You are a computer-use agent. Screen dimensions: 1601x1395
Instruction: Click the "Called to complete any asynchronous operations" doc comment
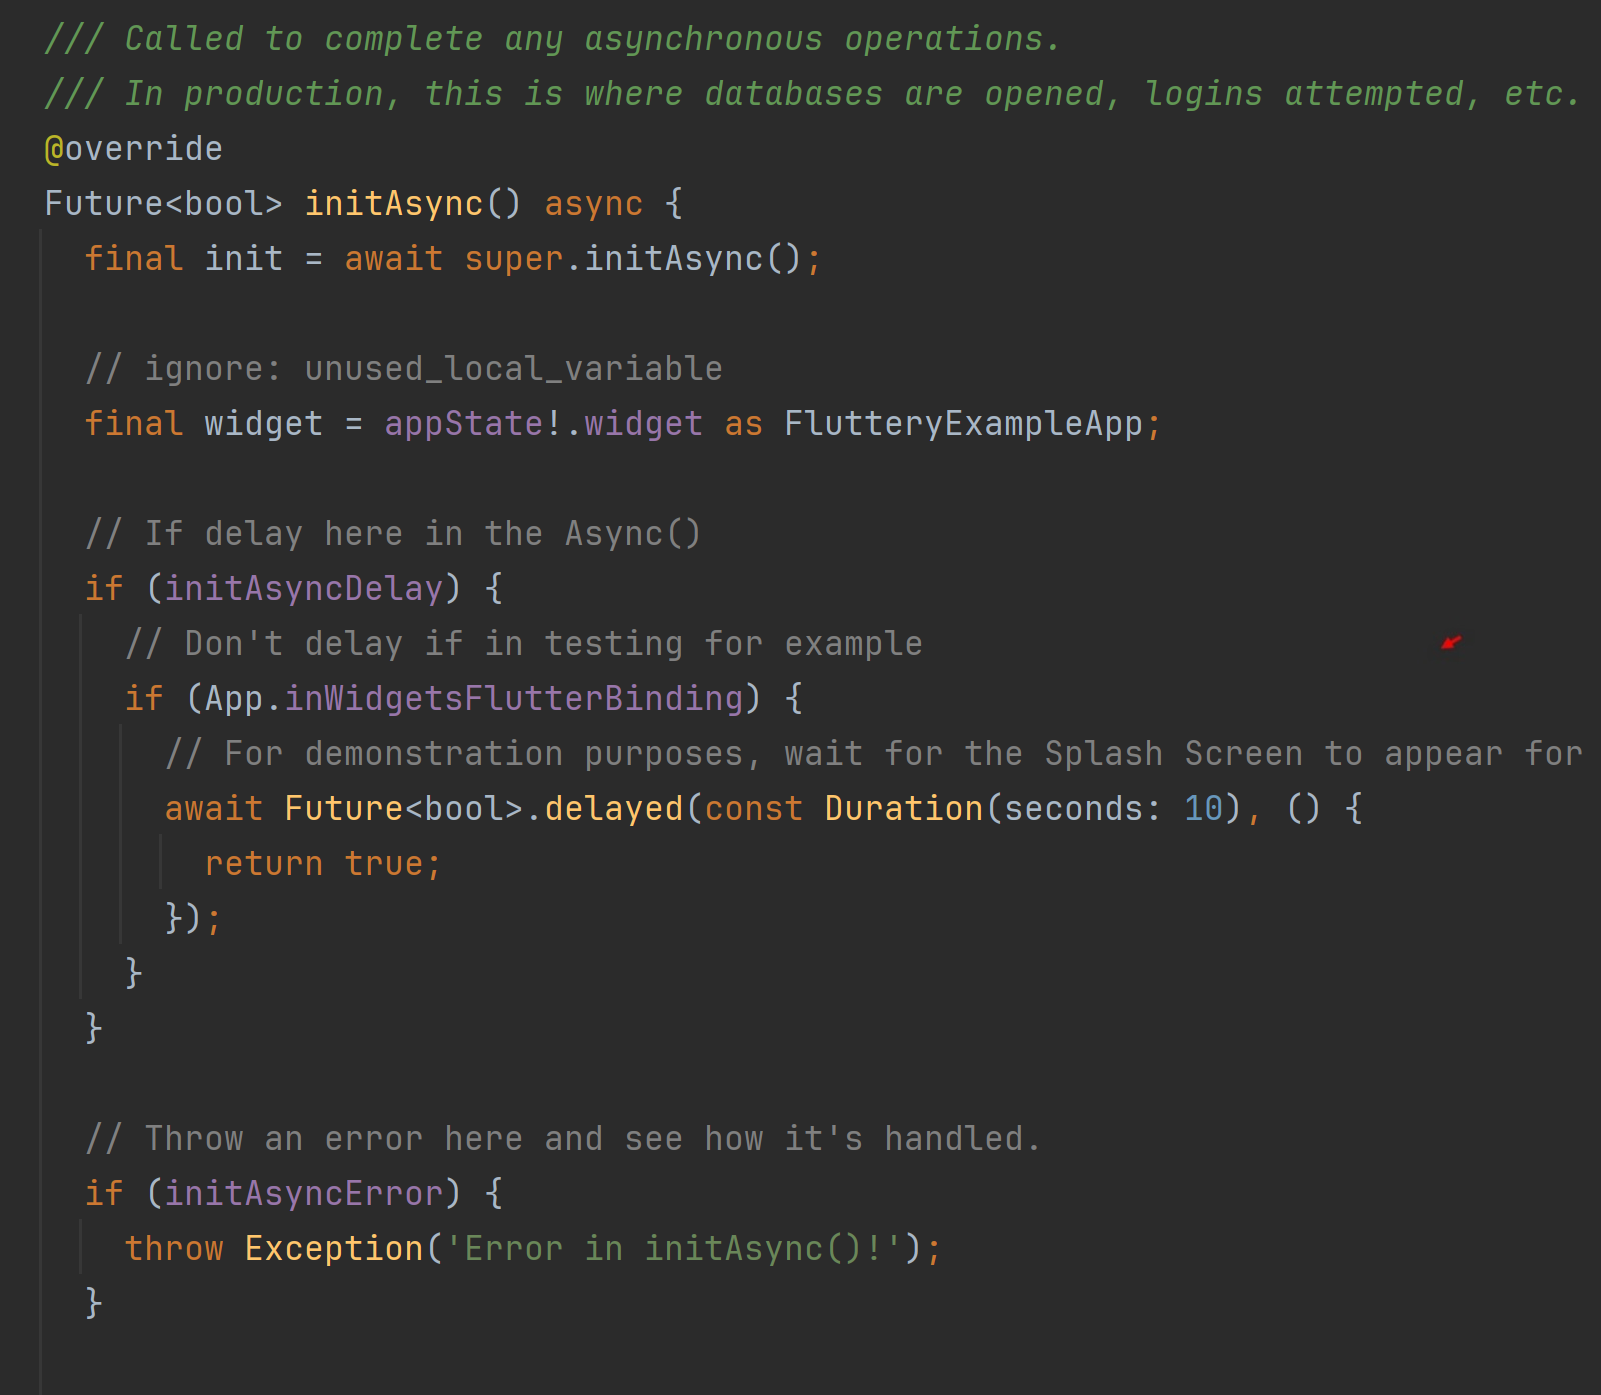[x=552, y=39]
